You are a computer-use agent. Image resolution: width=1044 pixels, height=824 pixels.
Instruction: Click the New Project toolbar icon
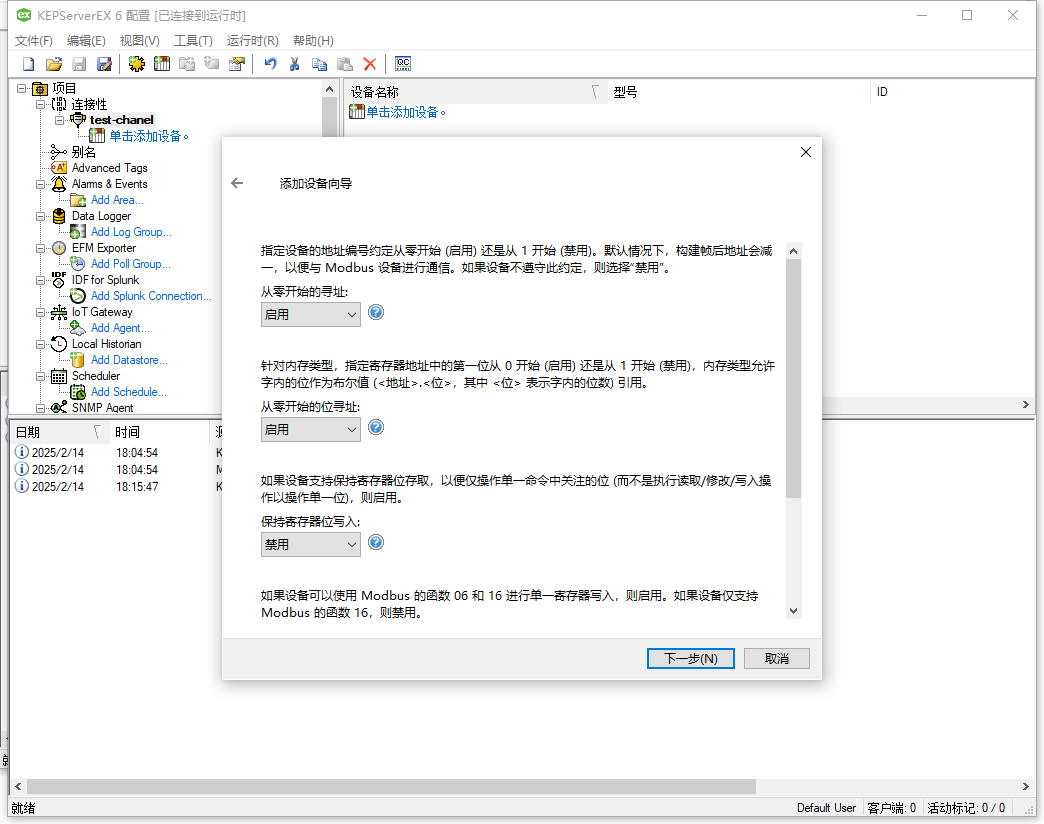[29, 64]
